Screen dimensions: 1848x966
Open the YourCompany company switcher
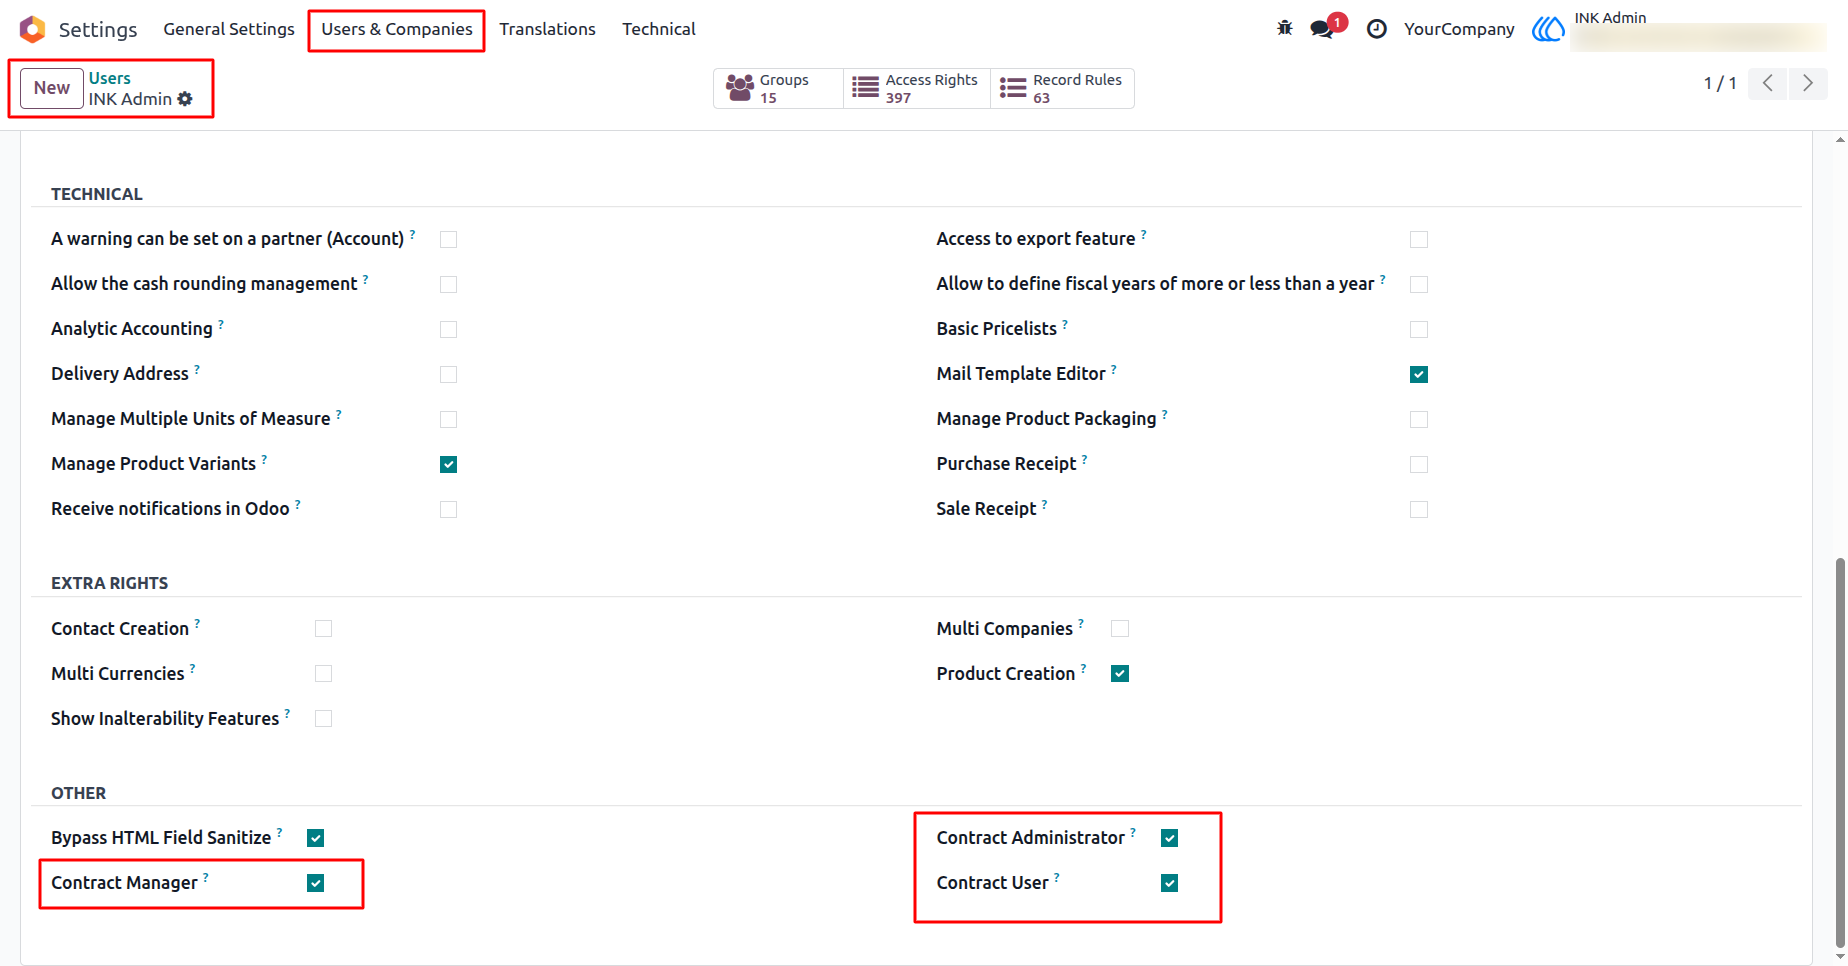(x=1459, y=29)
